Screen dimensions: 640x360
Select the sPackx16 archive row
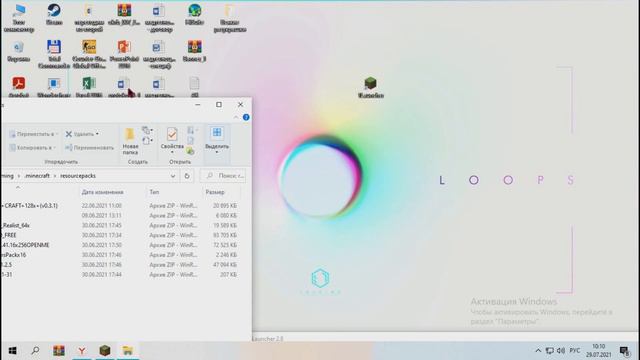[x=121, y=255]
